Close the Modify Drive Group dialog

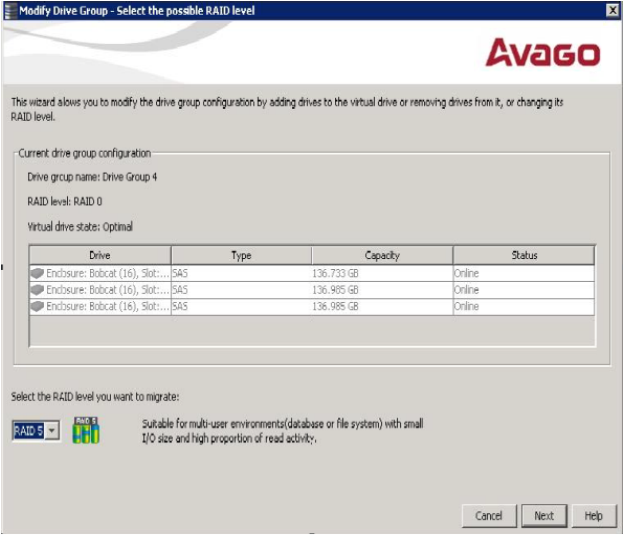pos(611,9)
